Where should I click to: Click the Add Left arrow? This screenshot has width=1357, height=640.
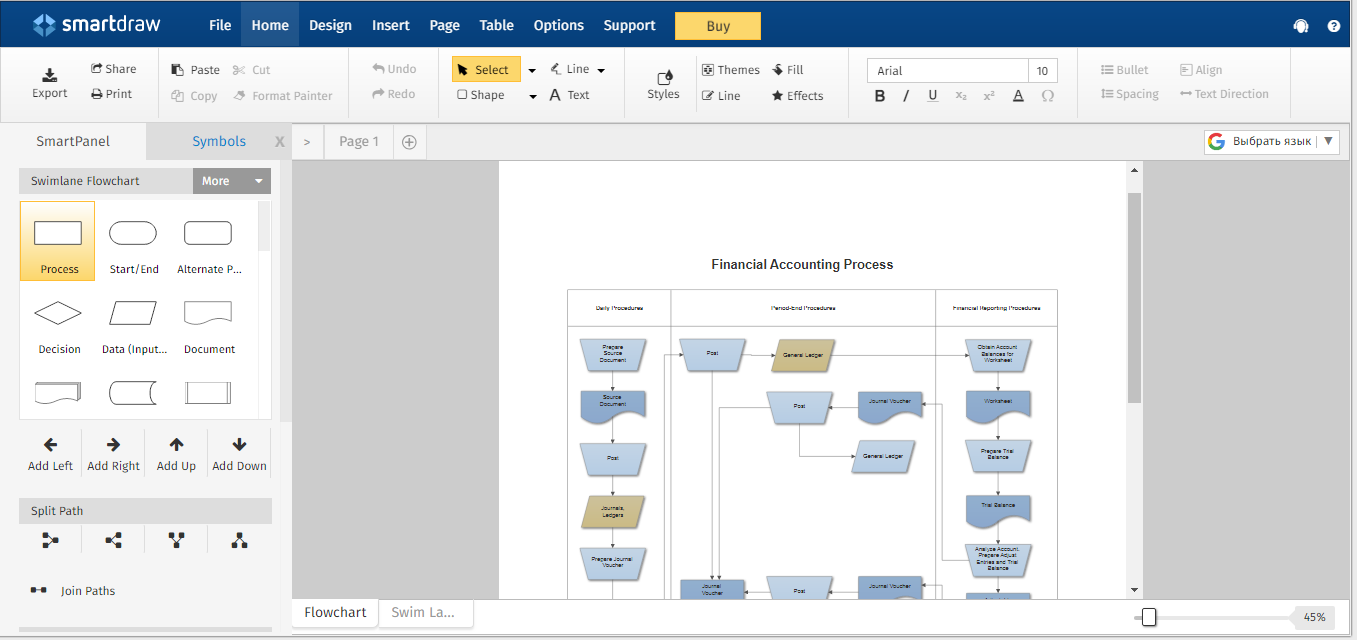pos(50,445)
